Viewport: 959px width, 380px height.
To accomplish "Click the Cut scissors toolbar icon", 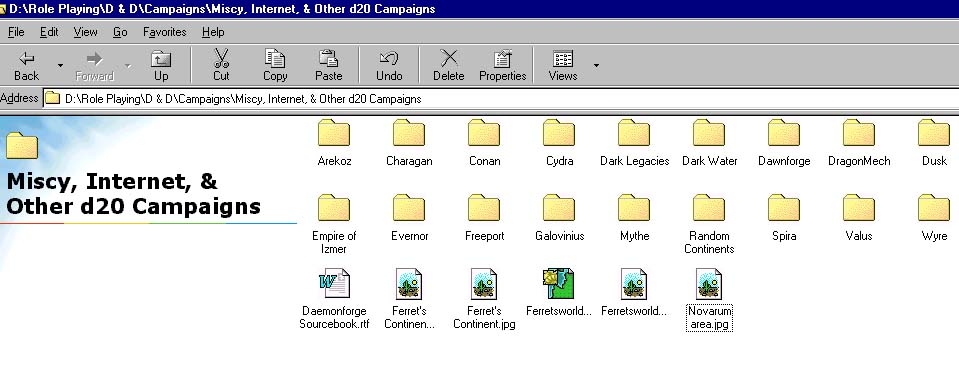I will pyautogui.click(x=221, y=59).
